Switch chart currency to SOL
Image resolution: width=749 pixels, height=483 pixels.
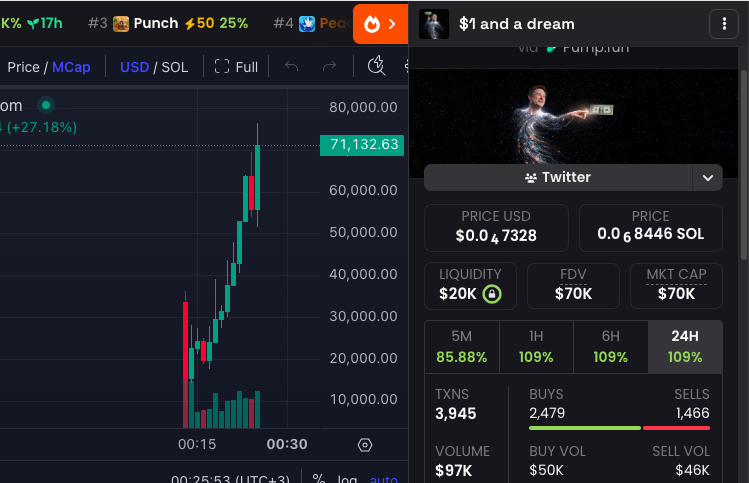174,67
